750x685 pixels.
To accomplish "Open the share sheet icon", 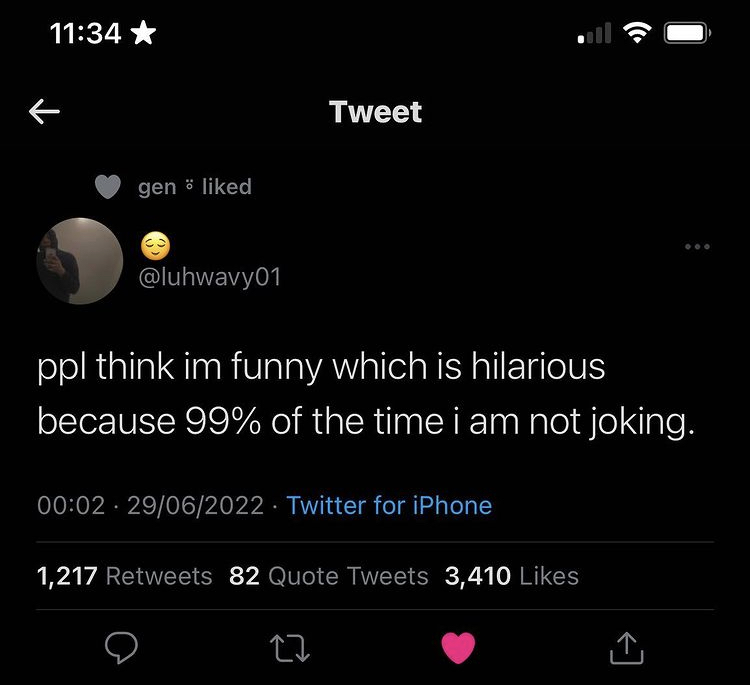I will 626,650.
